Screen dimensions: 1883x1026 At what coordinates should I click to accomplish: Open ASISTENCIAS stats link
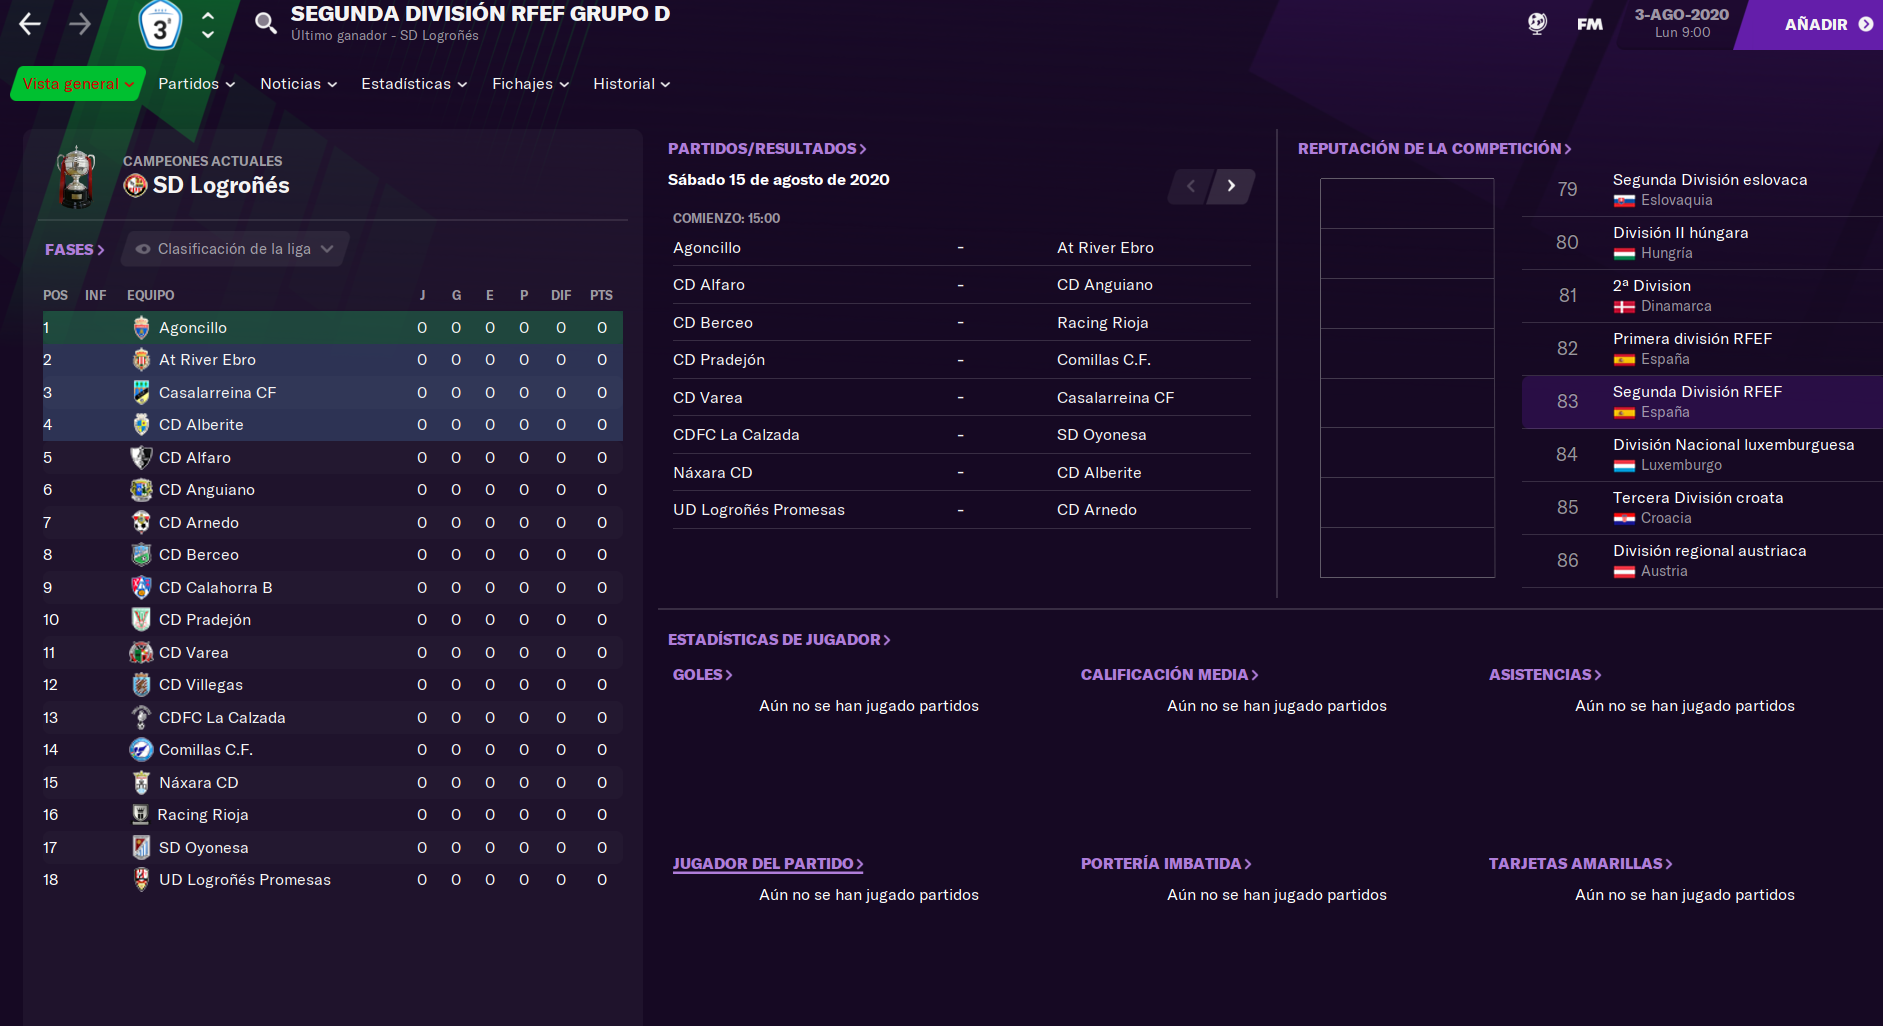pyautogui.click(x=1545, y=675)
